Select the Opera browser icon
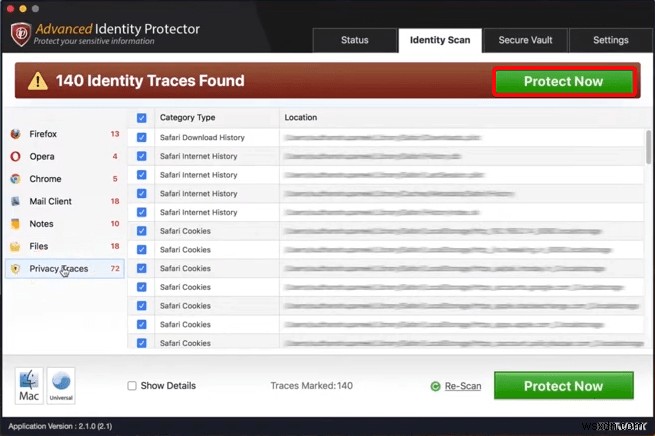The width and height of the screenshot is (655, 436). [x=16, y=156]
